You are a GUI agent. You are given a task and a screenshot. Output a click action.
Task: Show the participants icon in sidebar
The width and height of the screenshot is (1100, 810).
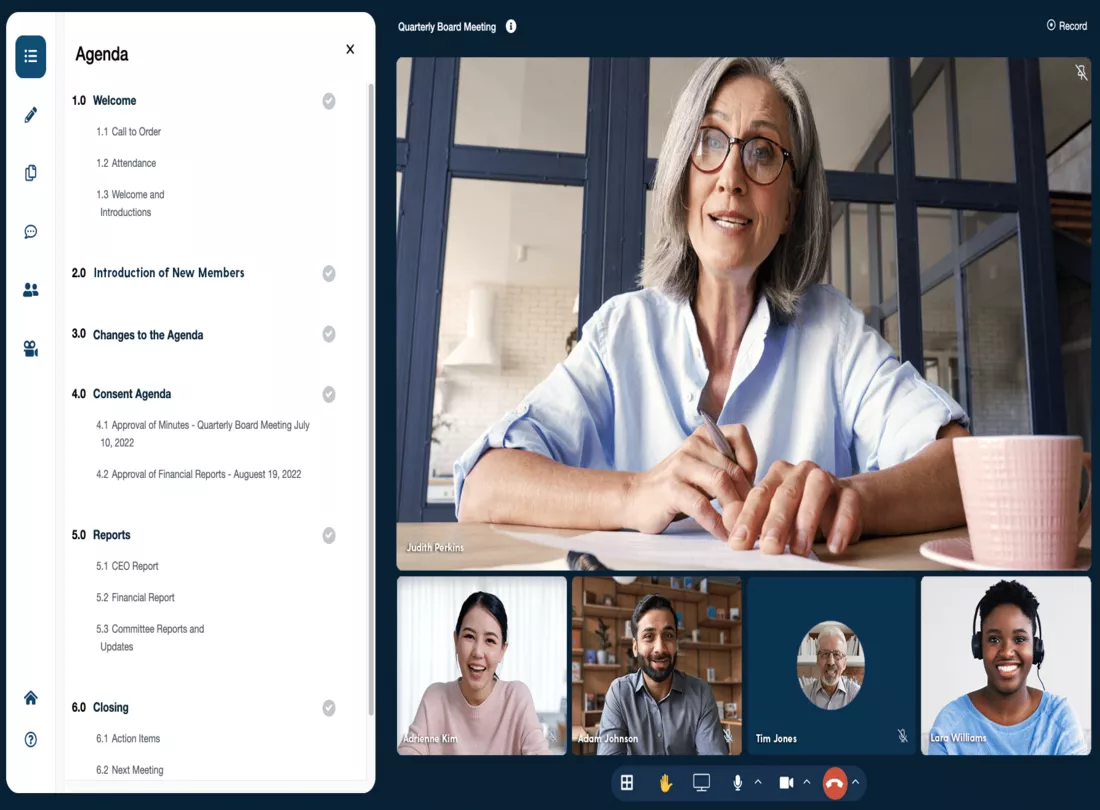[31, 290]
